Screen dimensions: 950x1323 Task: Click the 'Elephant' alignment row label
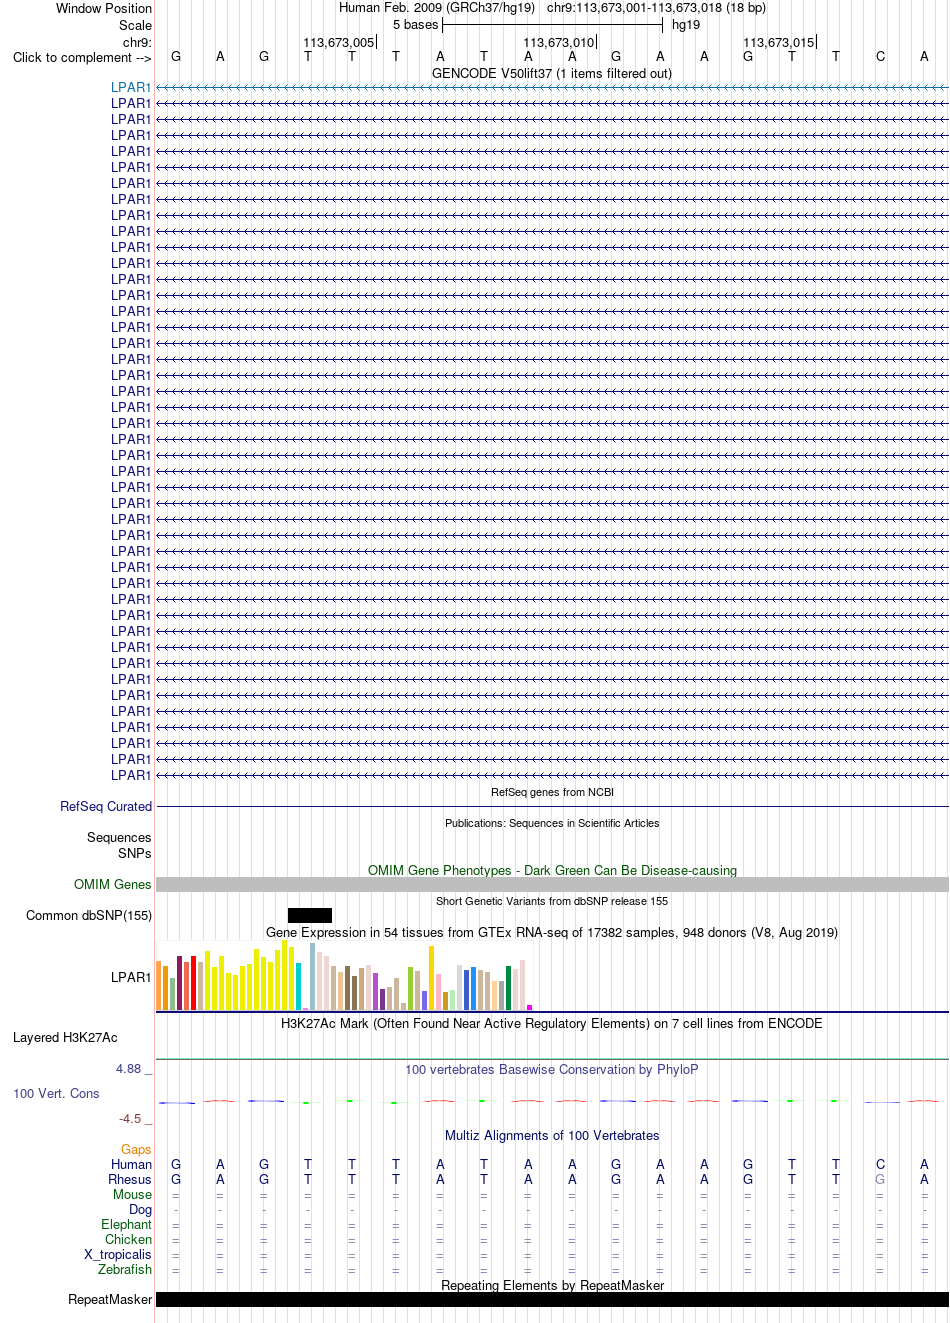(126, 1224)
